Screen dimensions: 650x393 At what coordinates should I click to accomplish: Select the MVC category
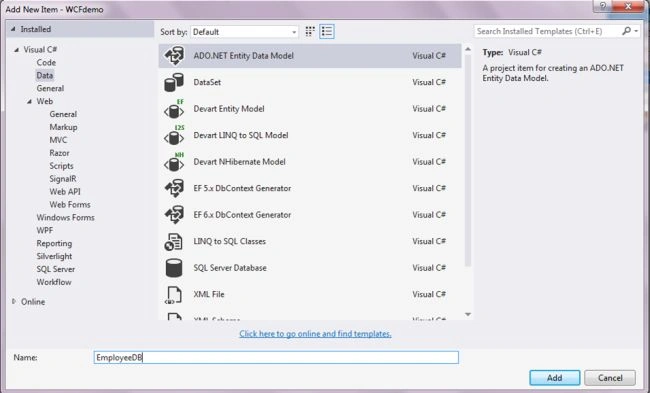click(x=58, y=140)
